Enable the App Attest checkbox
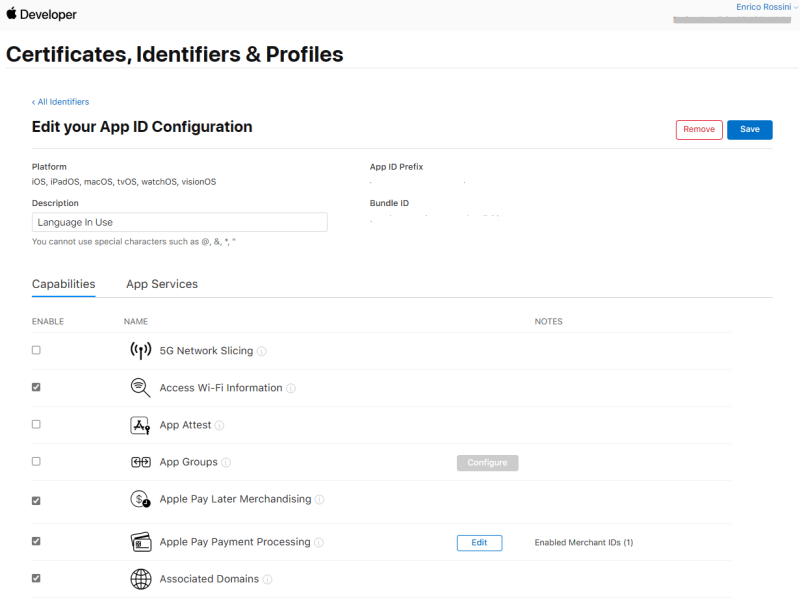800x598 pixels. [36, 425]
